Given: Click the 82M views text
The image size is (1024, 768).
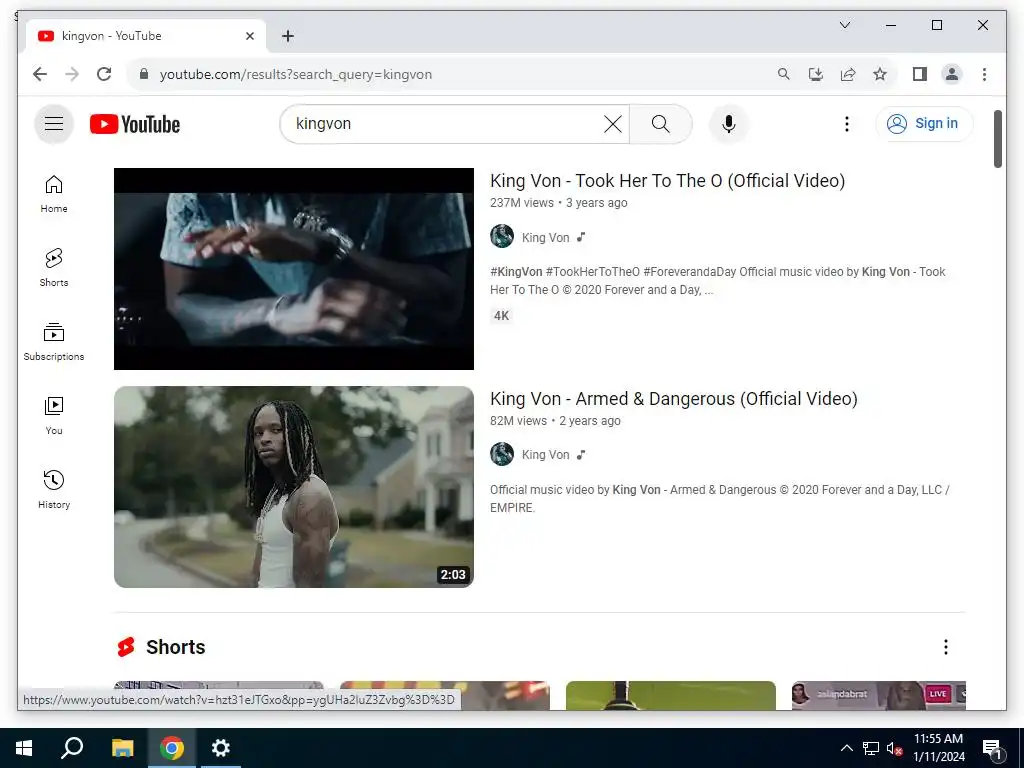Looking at the screenshot, I should (519, 421).
